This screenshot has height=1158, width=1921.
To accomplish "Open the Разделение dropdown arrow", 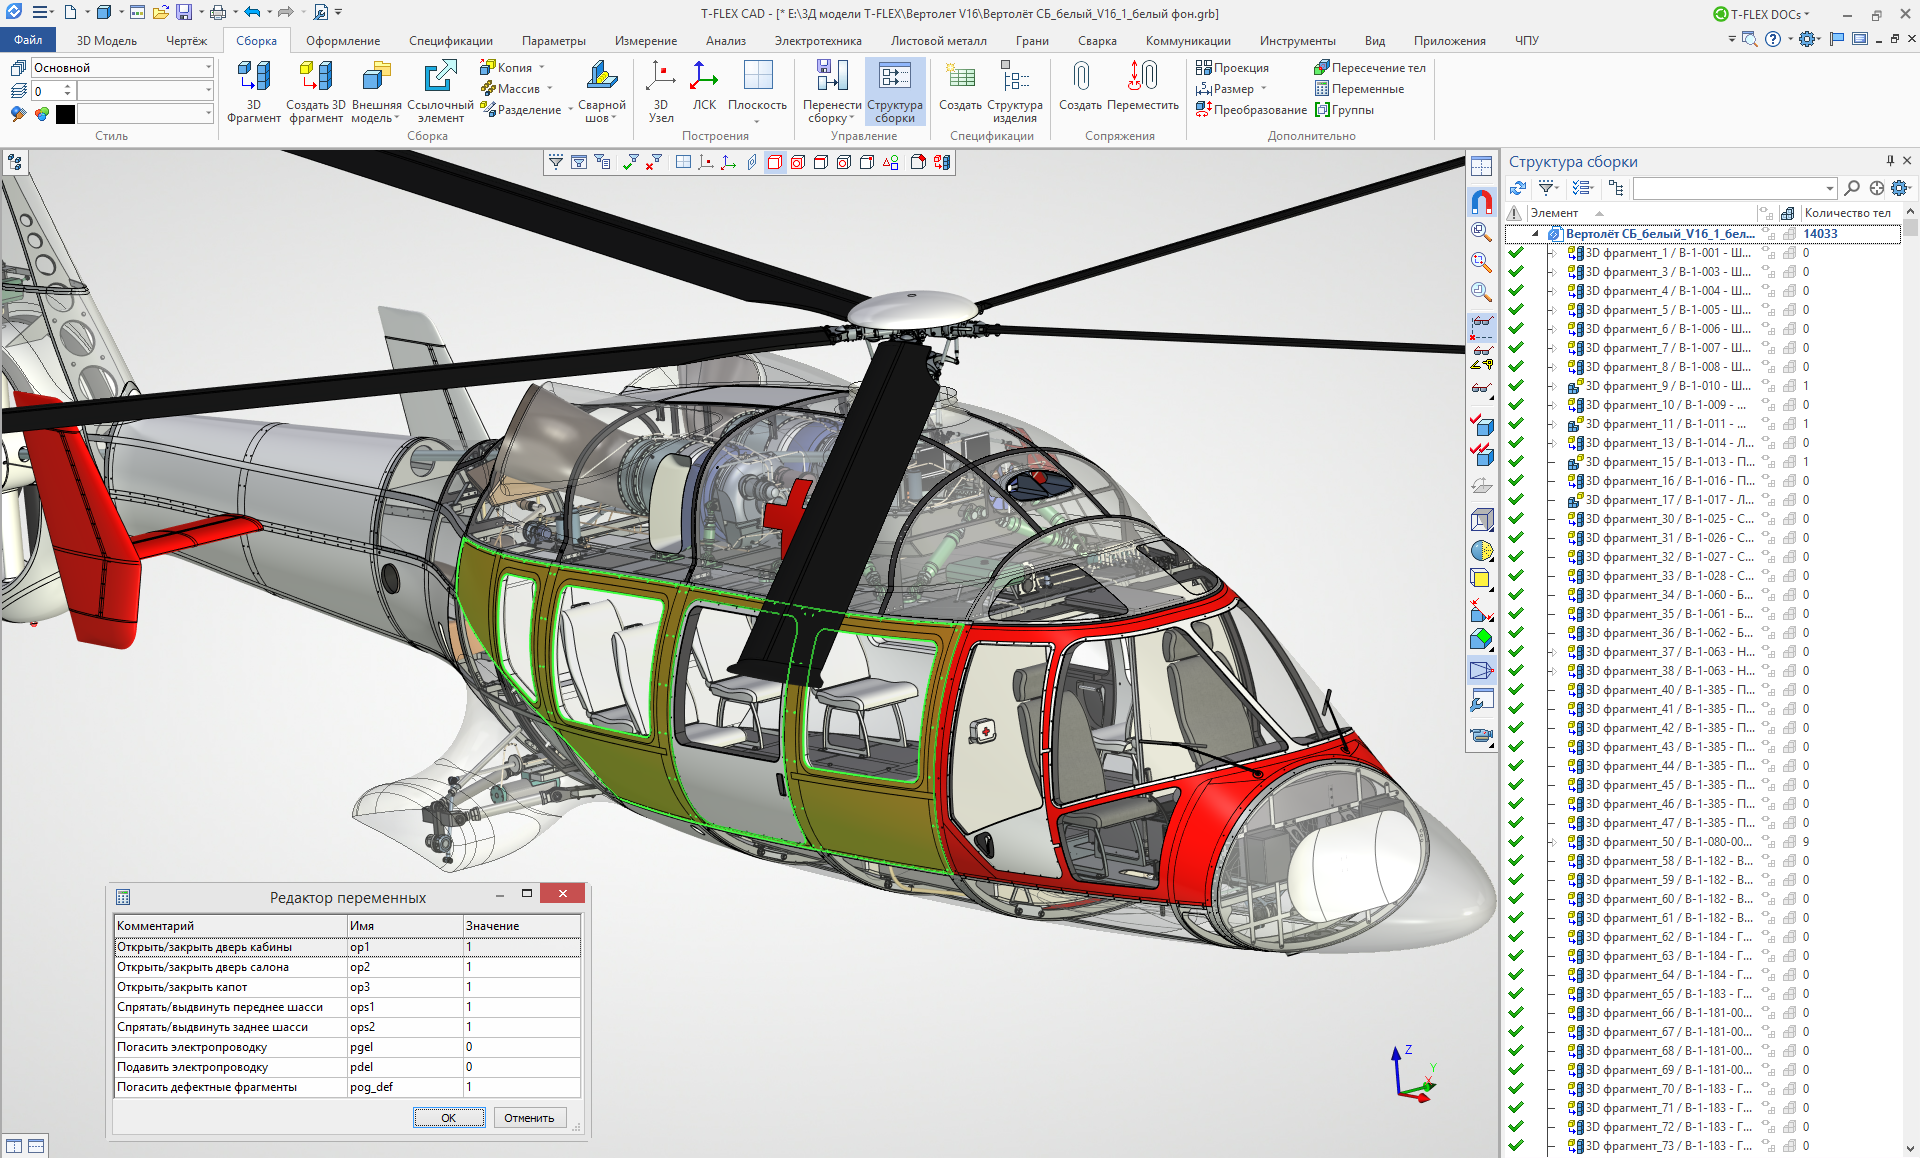I will (570, 109).
